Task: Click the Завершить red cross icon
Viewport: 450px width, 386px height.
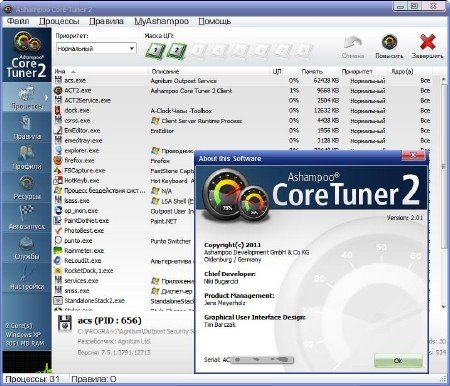Action: point(427,43)
